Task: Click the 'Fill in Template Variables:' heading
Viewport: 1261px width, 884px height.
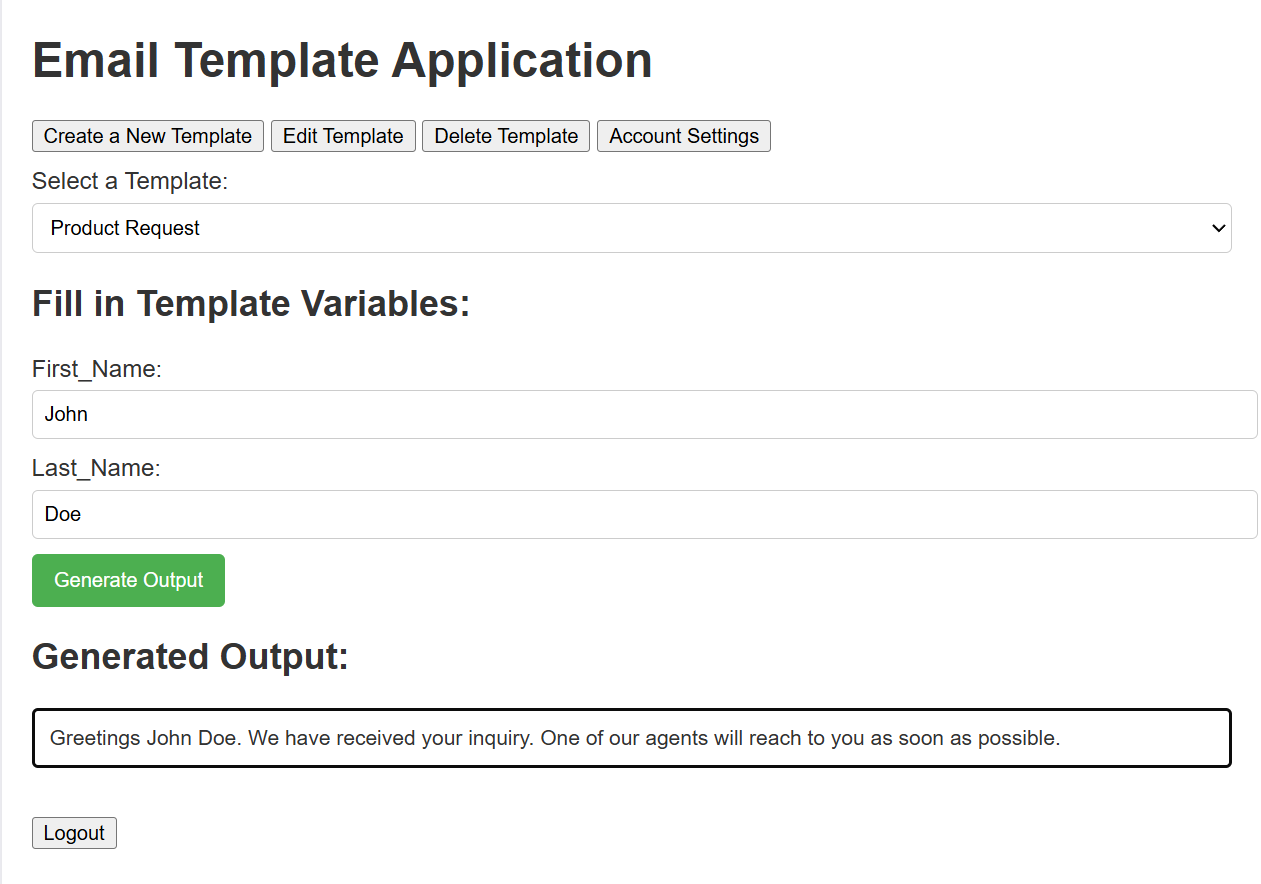Action: pyautogui.click(x=251, y=303)
